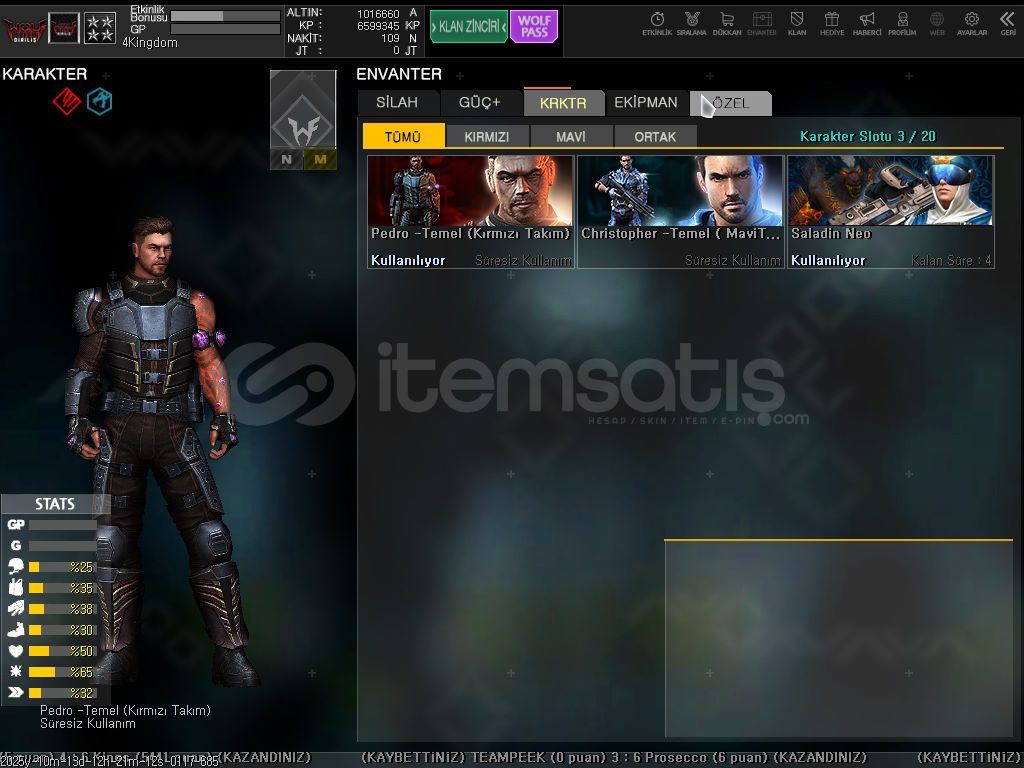Click the ALTIN value 1016660
Screen dimensions: 1024x768
[378, 14]
